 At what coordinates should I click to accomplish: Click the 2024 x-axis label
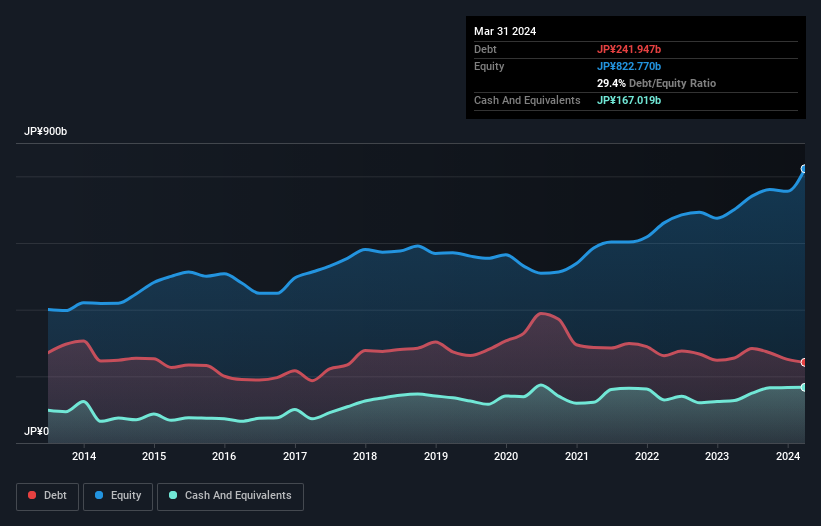788,456
